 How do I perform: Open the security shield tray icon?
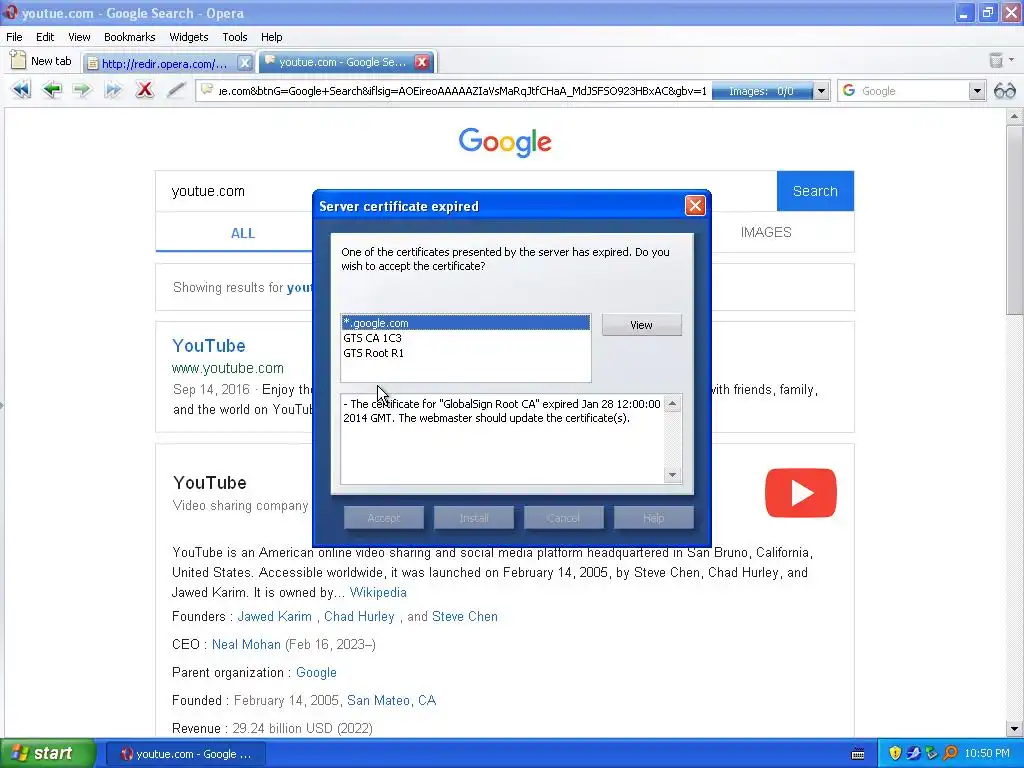895,753
